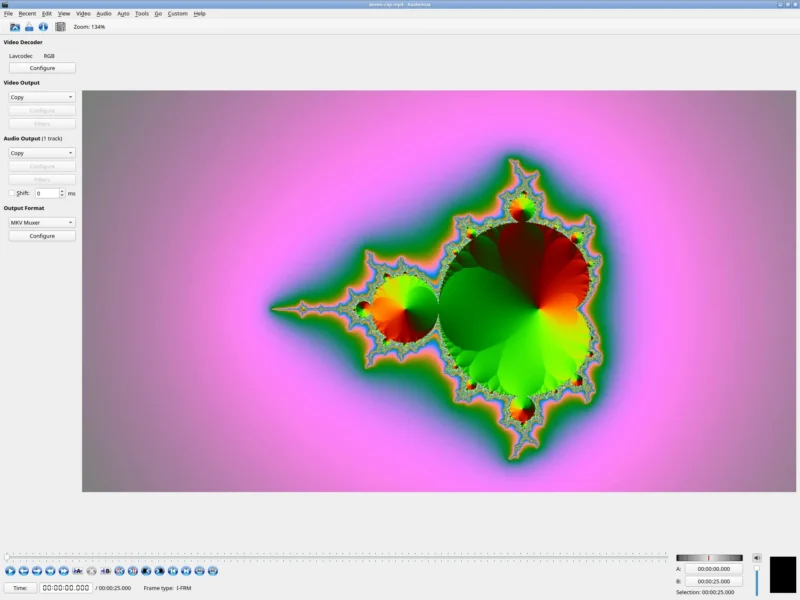Click the video navigation slider handle
The height and width of the screenshot is (600, 800).
pos(7,557)
